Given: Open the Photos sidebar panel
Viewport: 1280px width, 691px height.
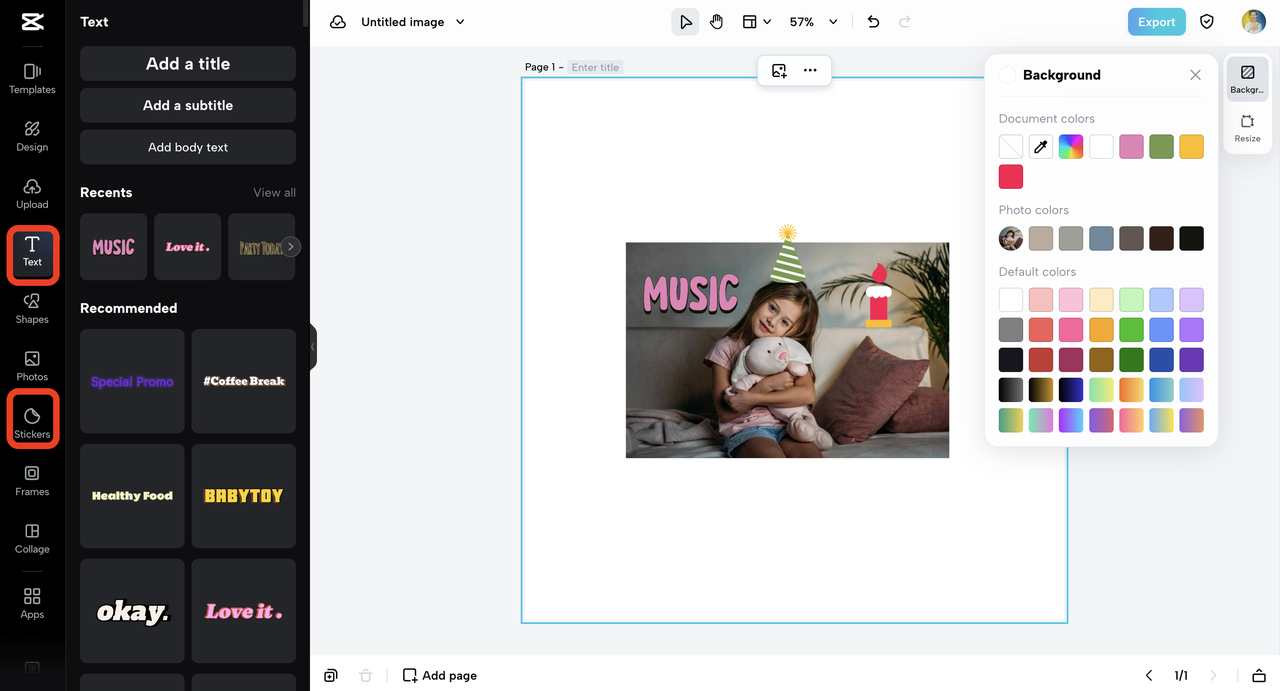Looking at the screenshot, I should point(32,366).
